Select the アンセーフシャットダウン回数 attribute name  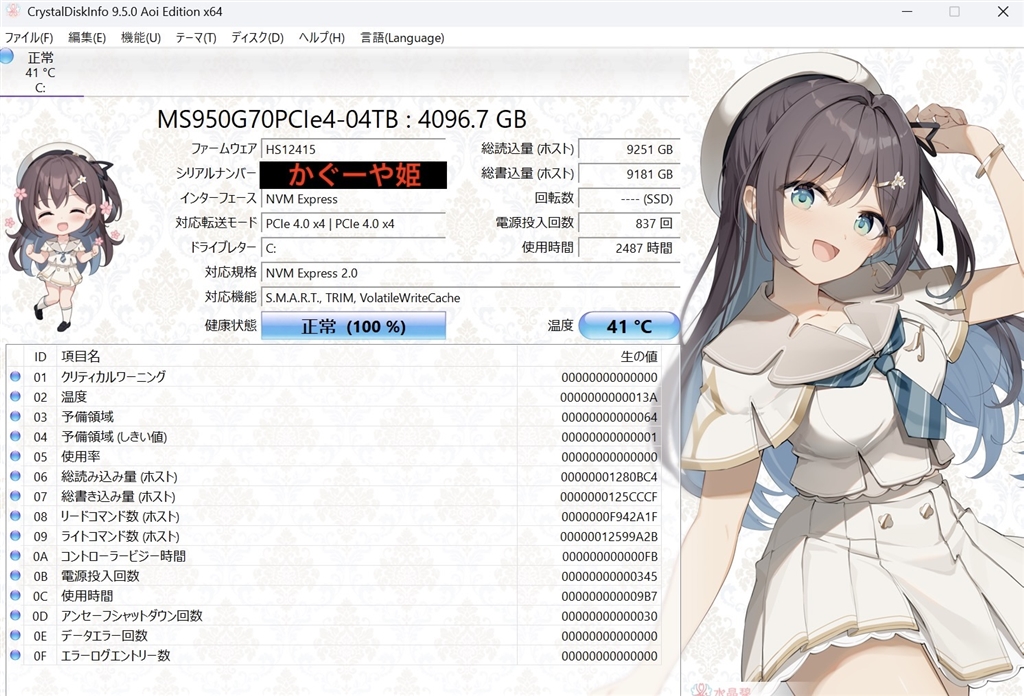pyautogui.click(x=132, y=616)
